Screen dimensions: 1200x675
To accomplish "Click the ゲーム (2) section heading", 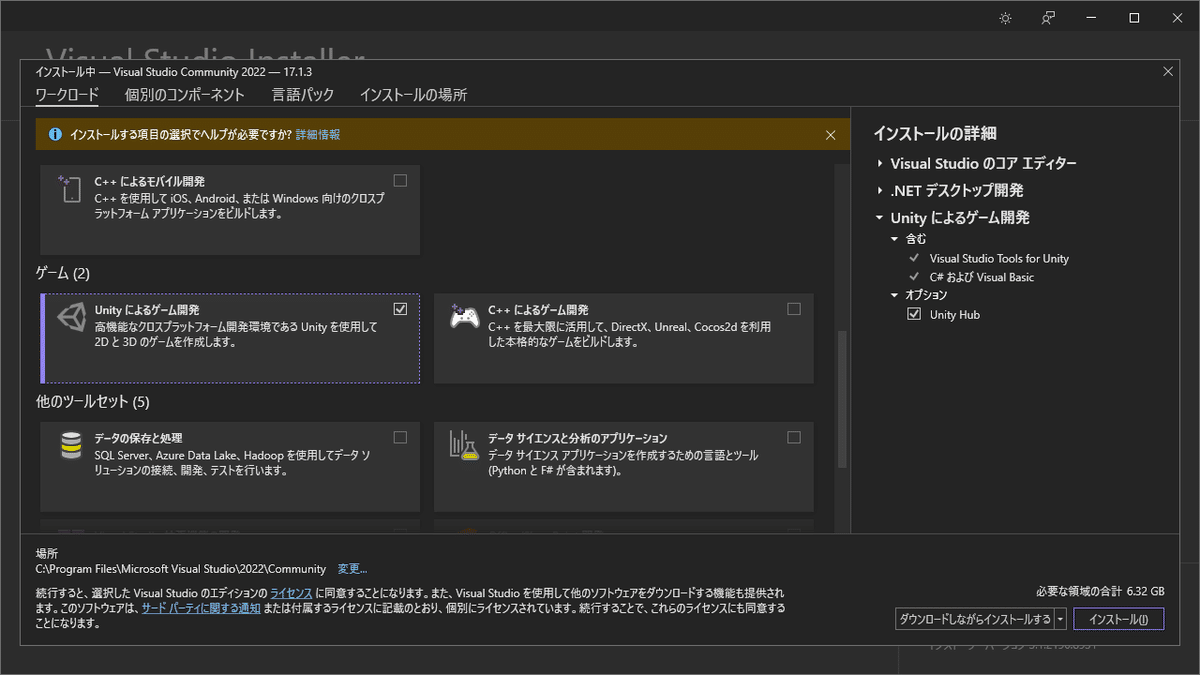I will point(63,273).
